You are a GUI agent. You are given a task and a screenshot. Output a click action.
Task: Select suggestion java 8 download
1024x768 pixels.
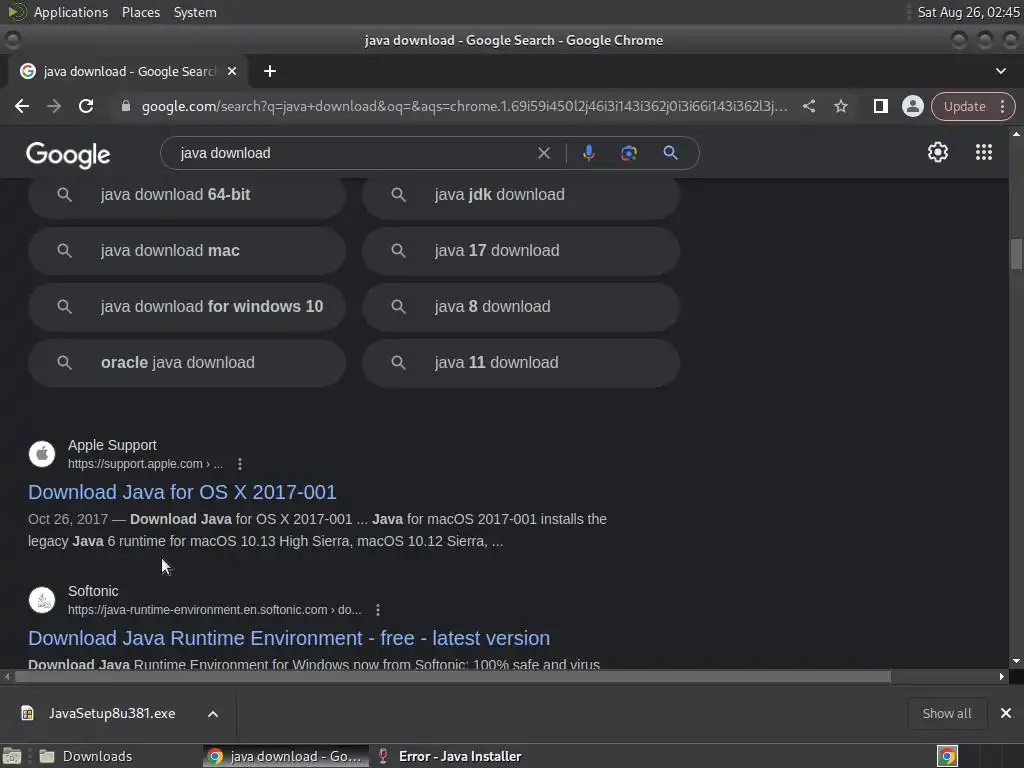(x=521, y=307)
